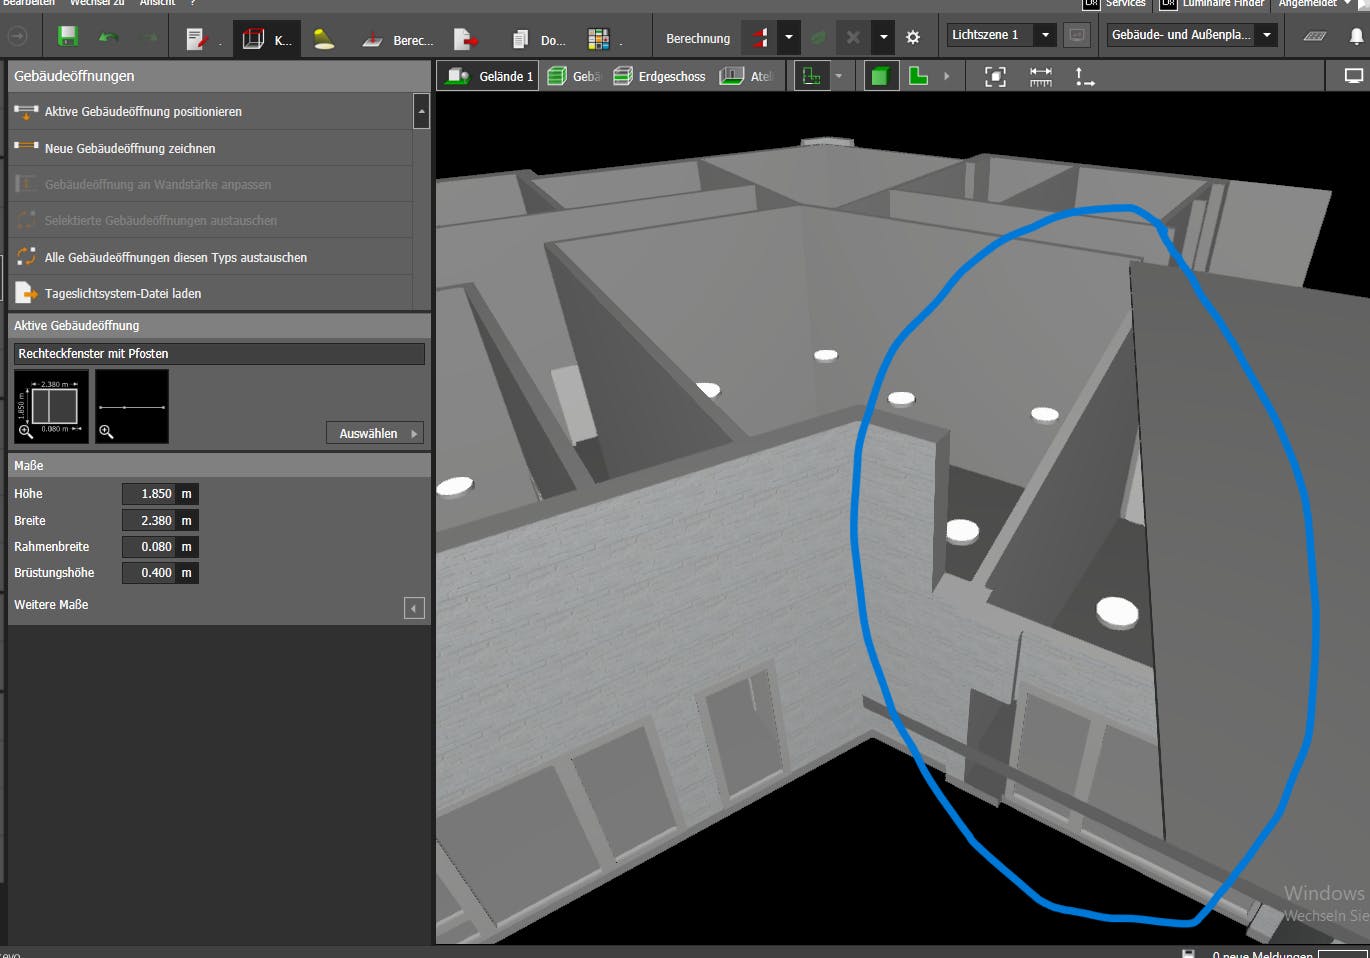Click Neue Gebäudeöffnung zeichnen
This screenshot has width=1370, height=958.
130,148
